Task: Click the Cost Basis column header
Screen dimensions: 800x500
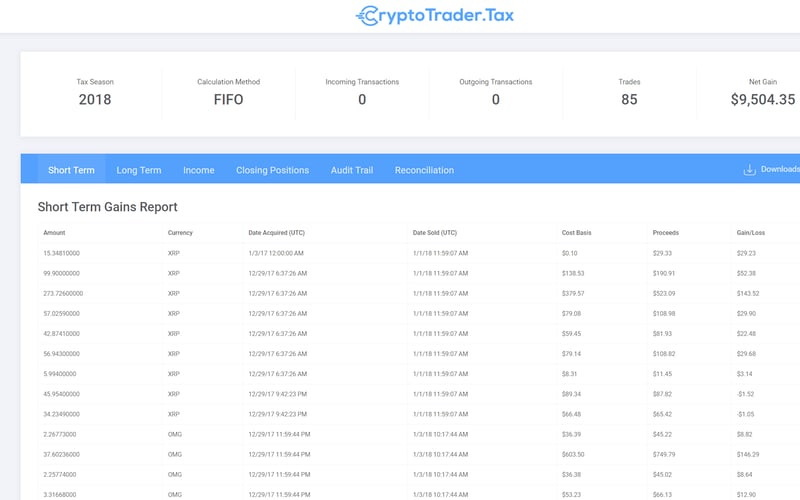Action: (577, 233)
